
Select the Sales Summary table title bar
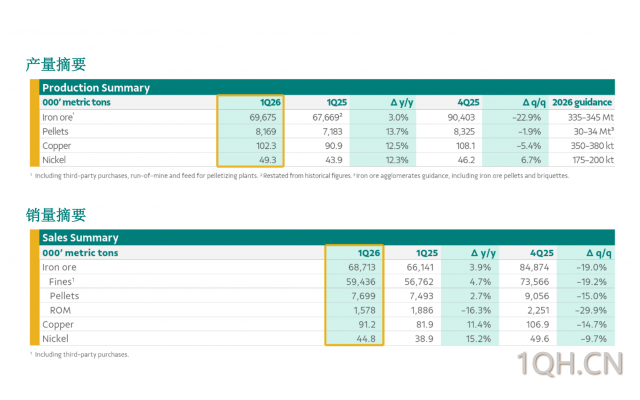click(80, 238)
